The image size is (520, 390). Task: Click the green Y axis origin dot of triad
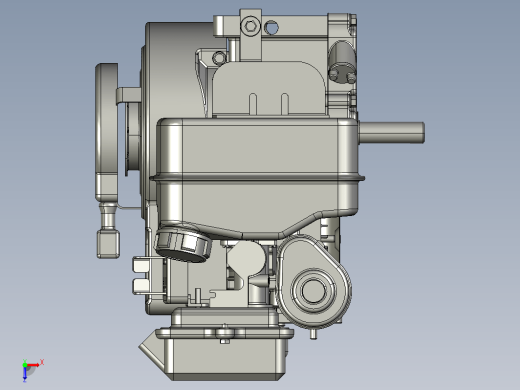[25, 364]
